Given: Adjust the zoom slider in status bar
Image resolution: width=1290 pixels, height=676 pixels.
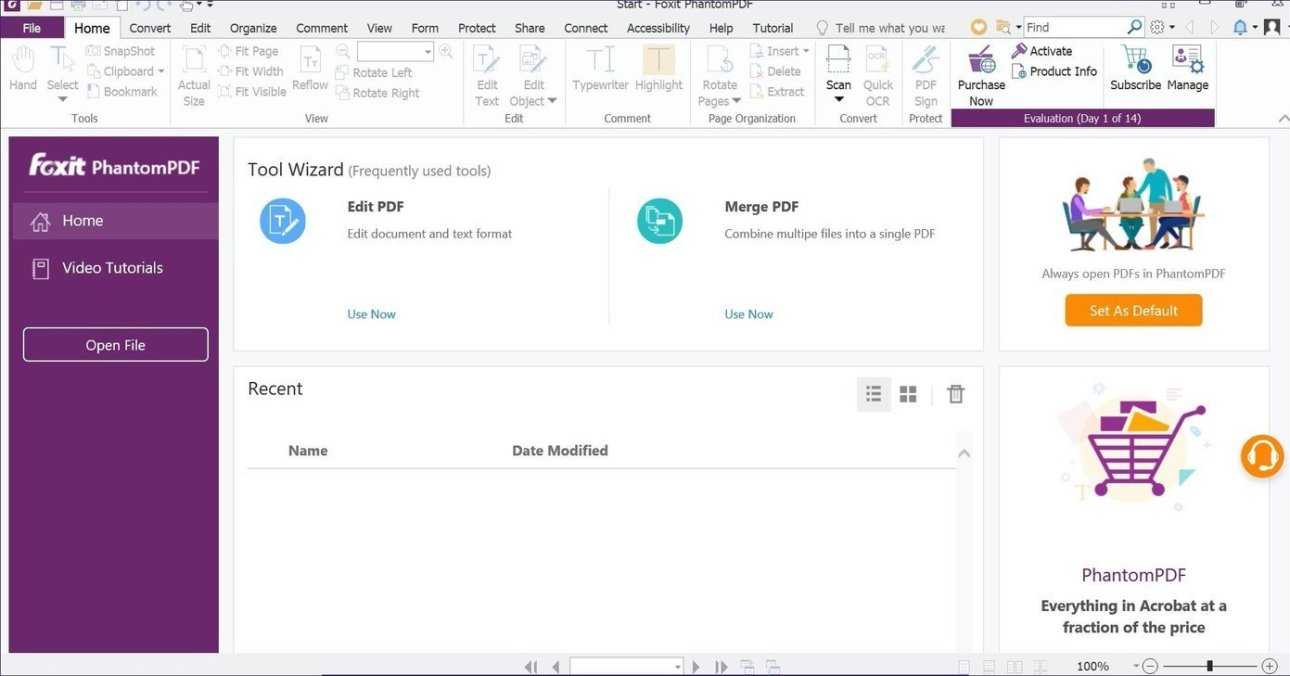Looking at the screenshot, I should (1210, 666).
